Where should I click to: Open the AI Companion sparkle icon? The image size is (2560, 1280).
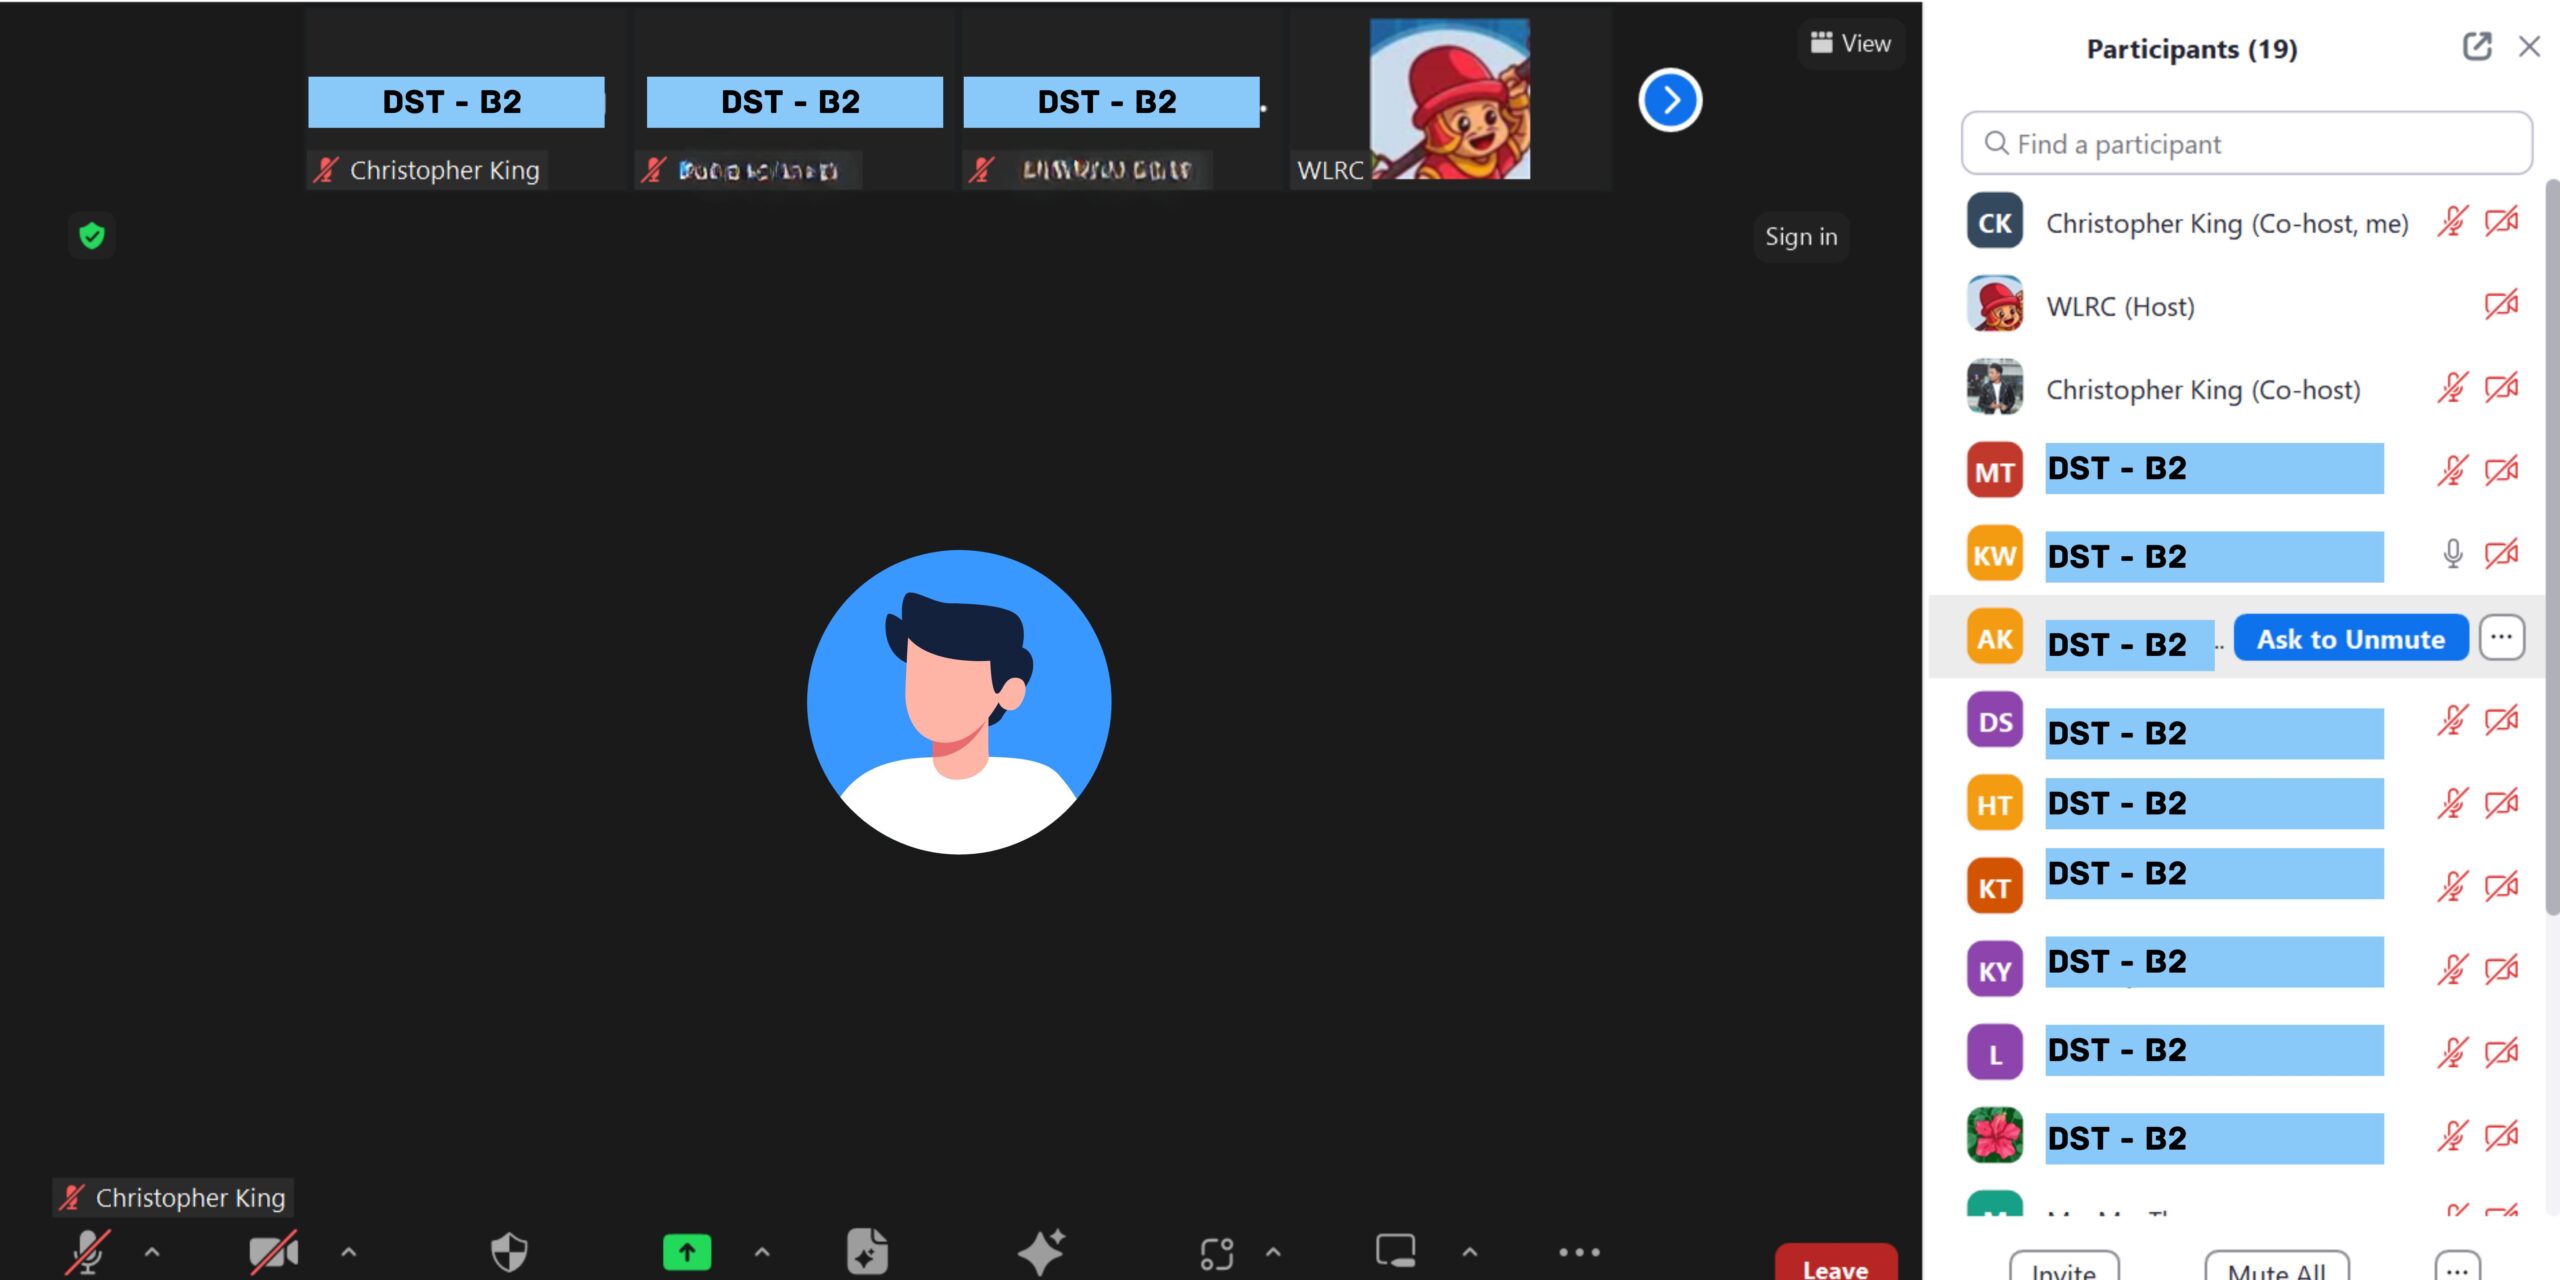[x=1041, y=1251]
